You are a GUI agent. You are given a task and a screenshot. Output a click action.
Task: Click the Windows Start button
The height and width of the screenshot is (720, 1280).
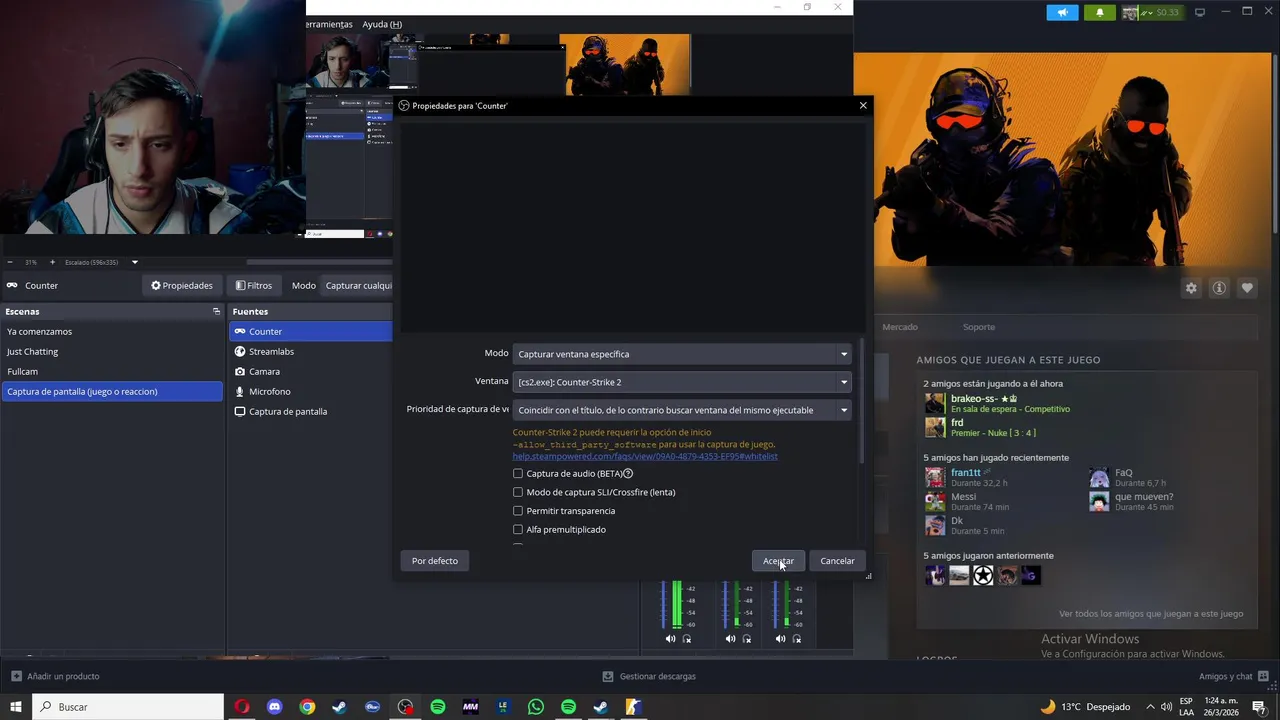(16, 707)
